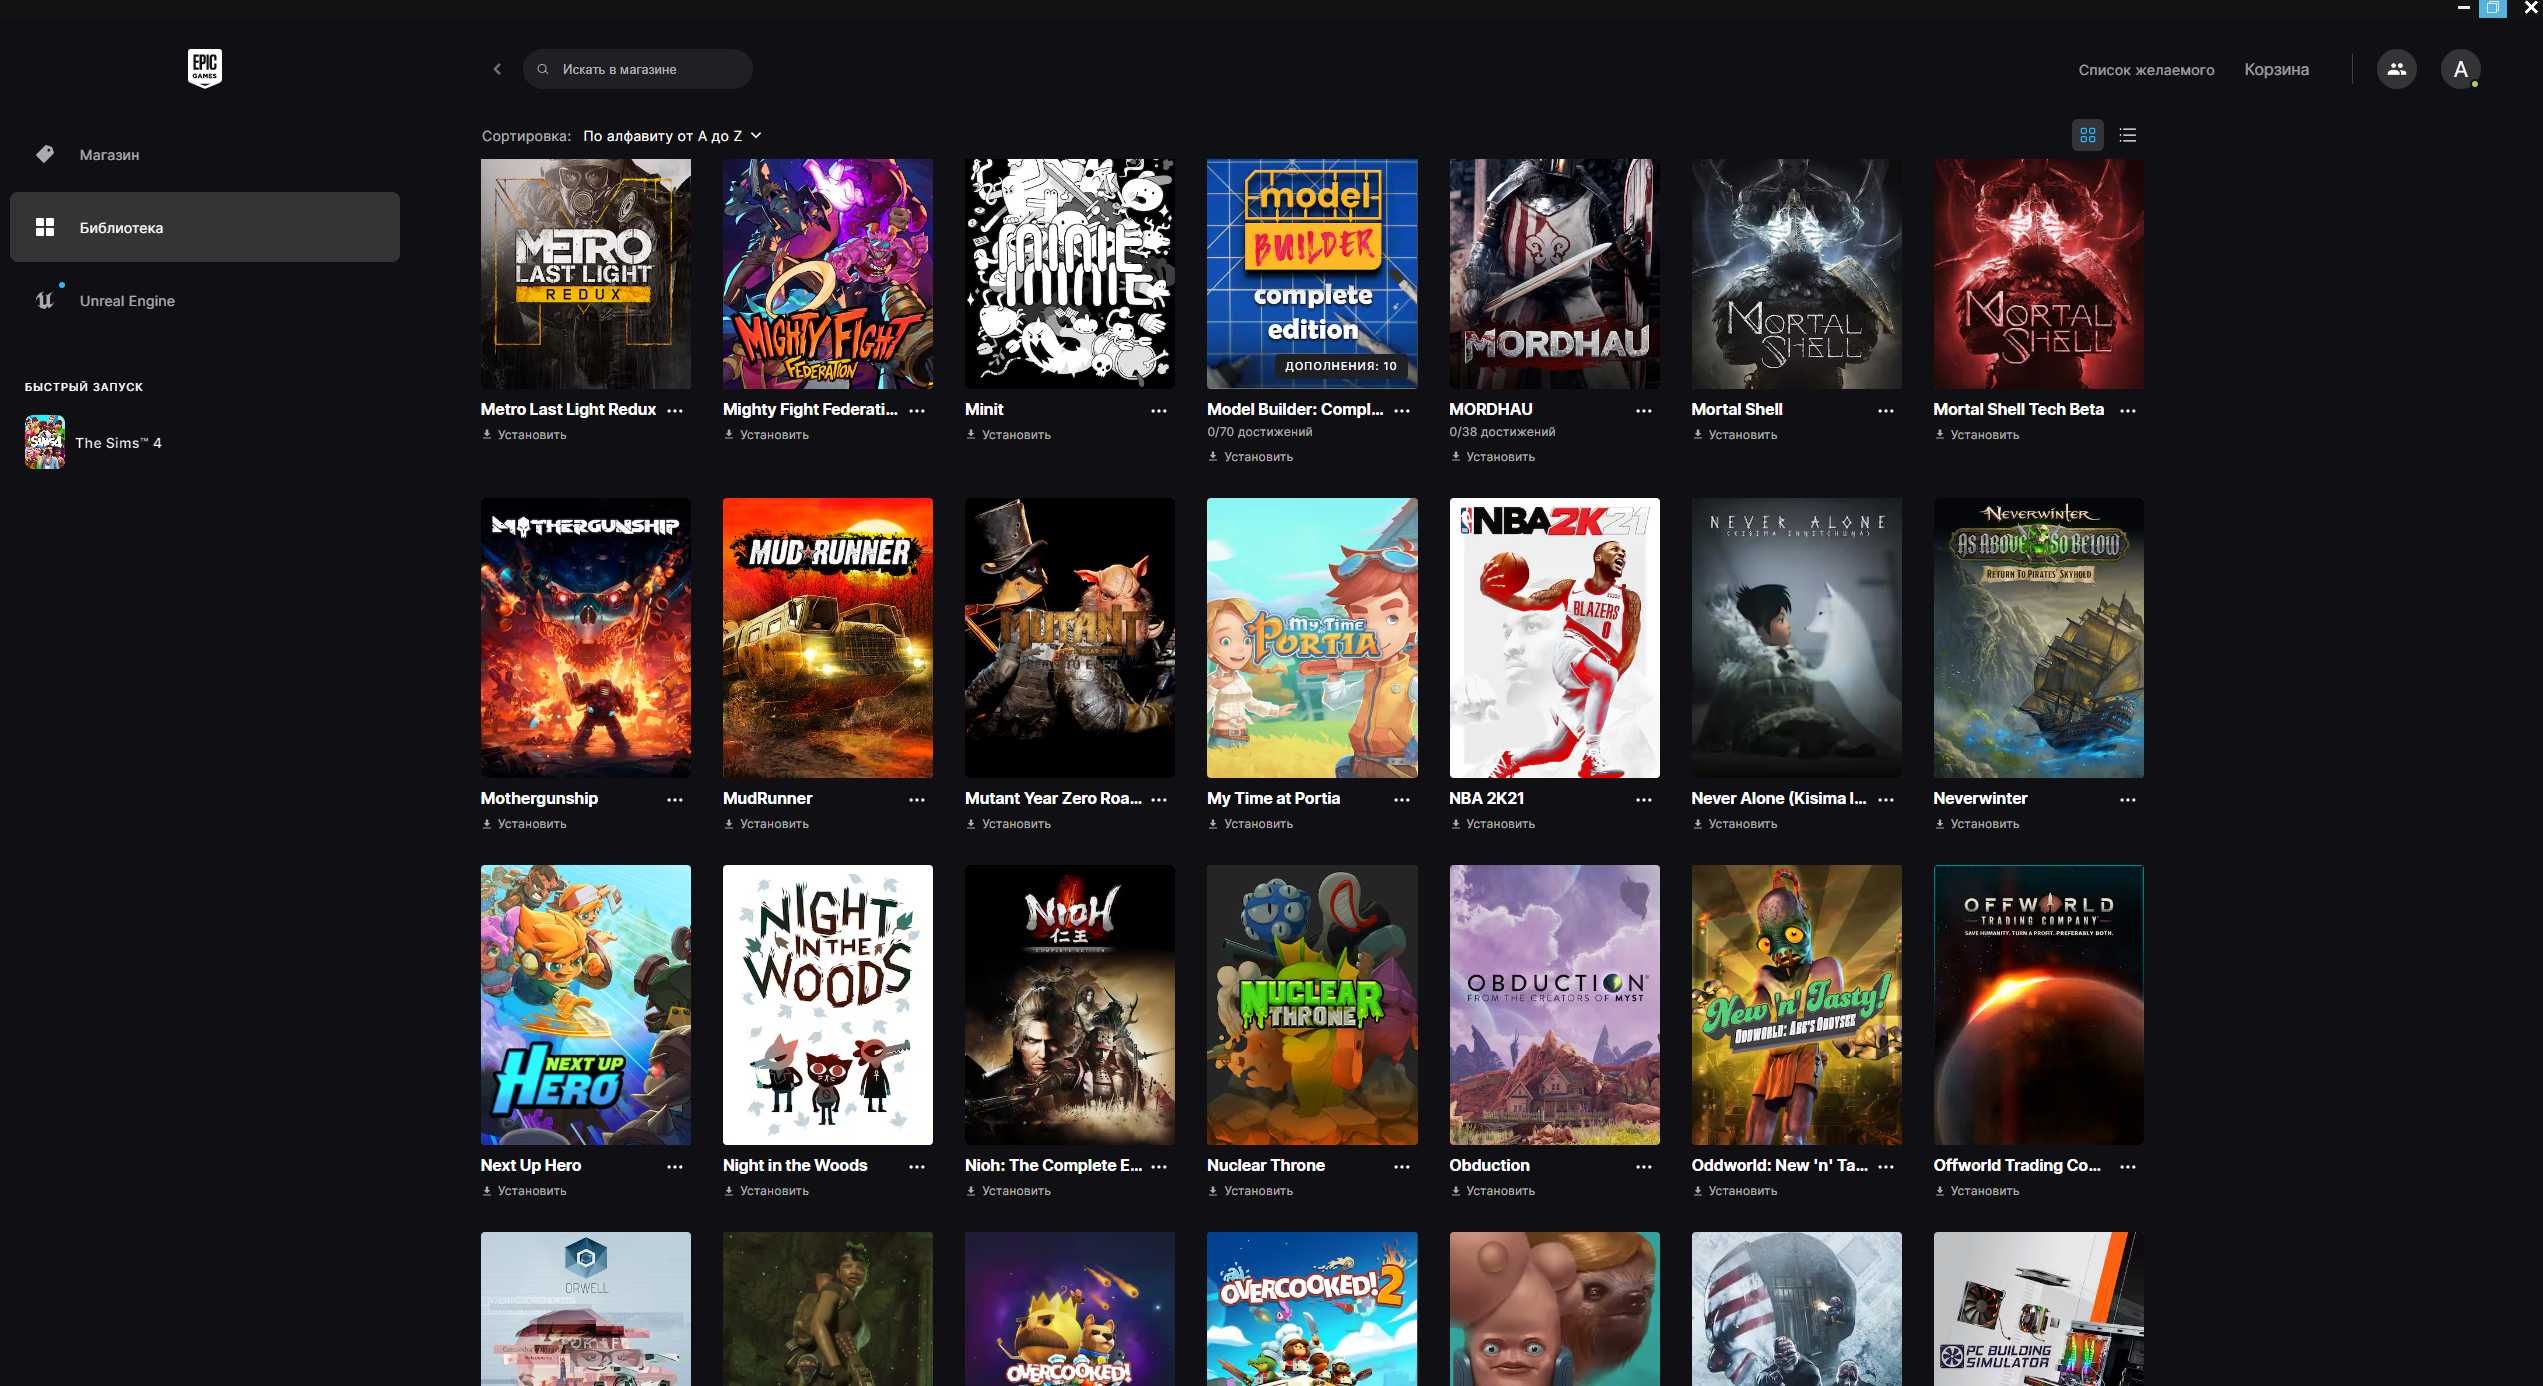
Task: Open the Model Builder Complete Edition cover
Action: pyautogui.click(x=1312, y=273)
